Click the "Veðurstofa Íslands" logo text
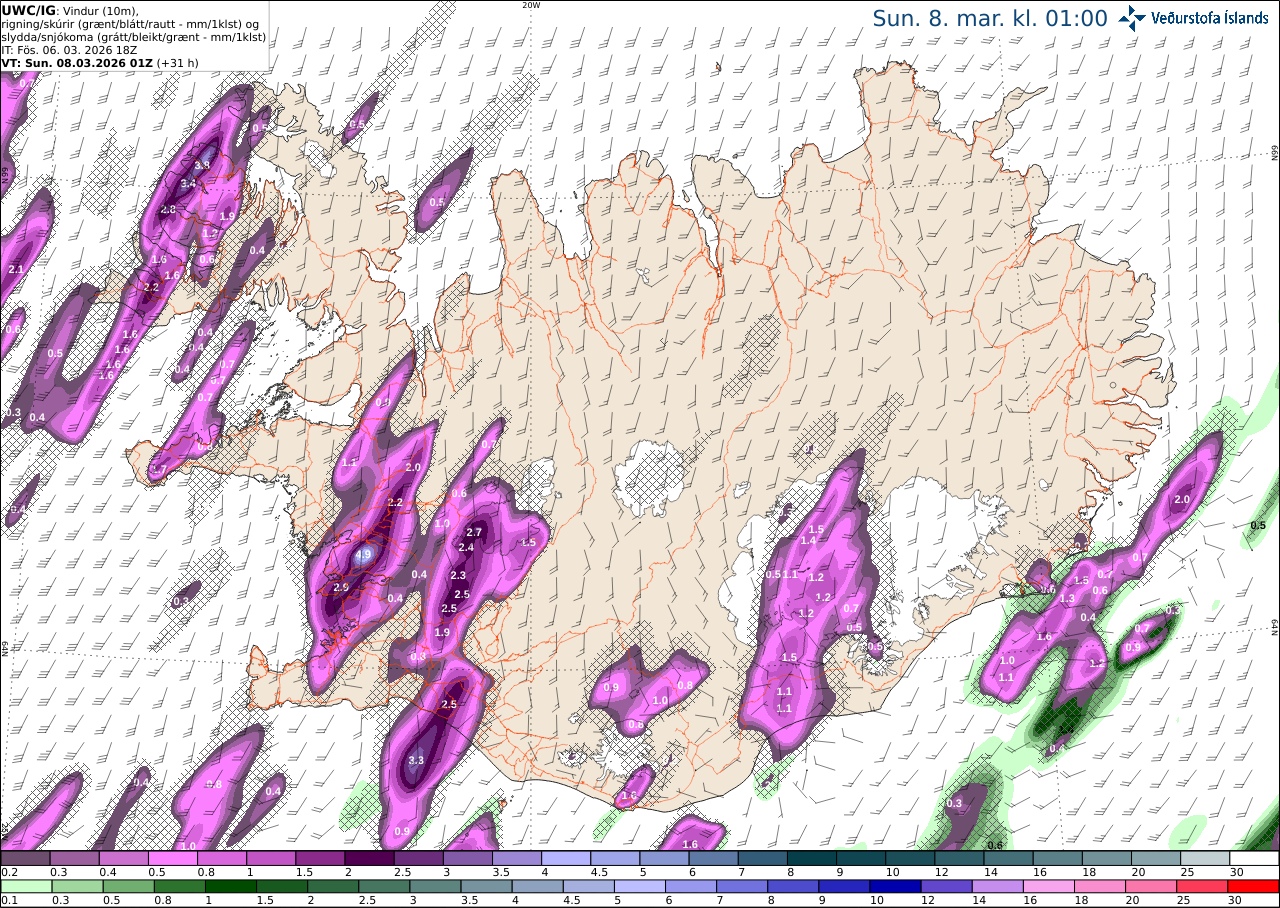This screenshot has height=908, width=1280. [1209, 18]
